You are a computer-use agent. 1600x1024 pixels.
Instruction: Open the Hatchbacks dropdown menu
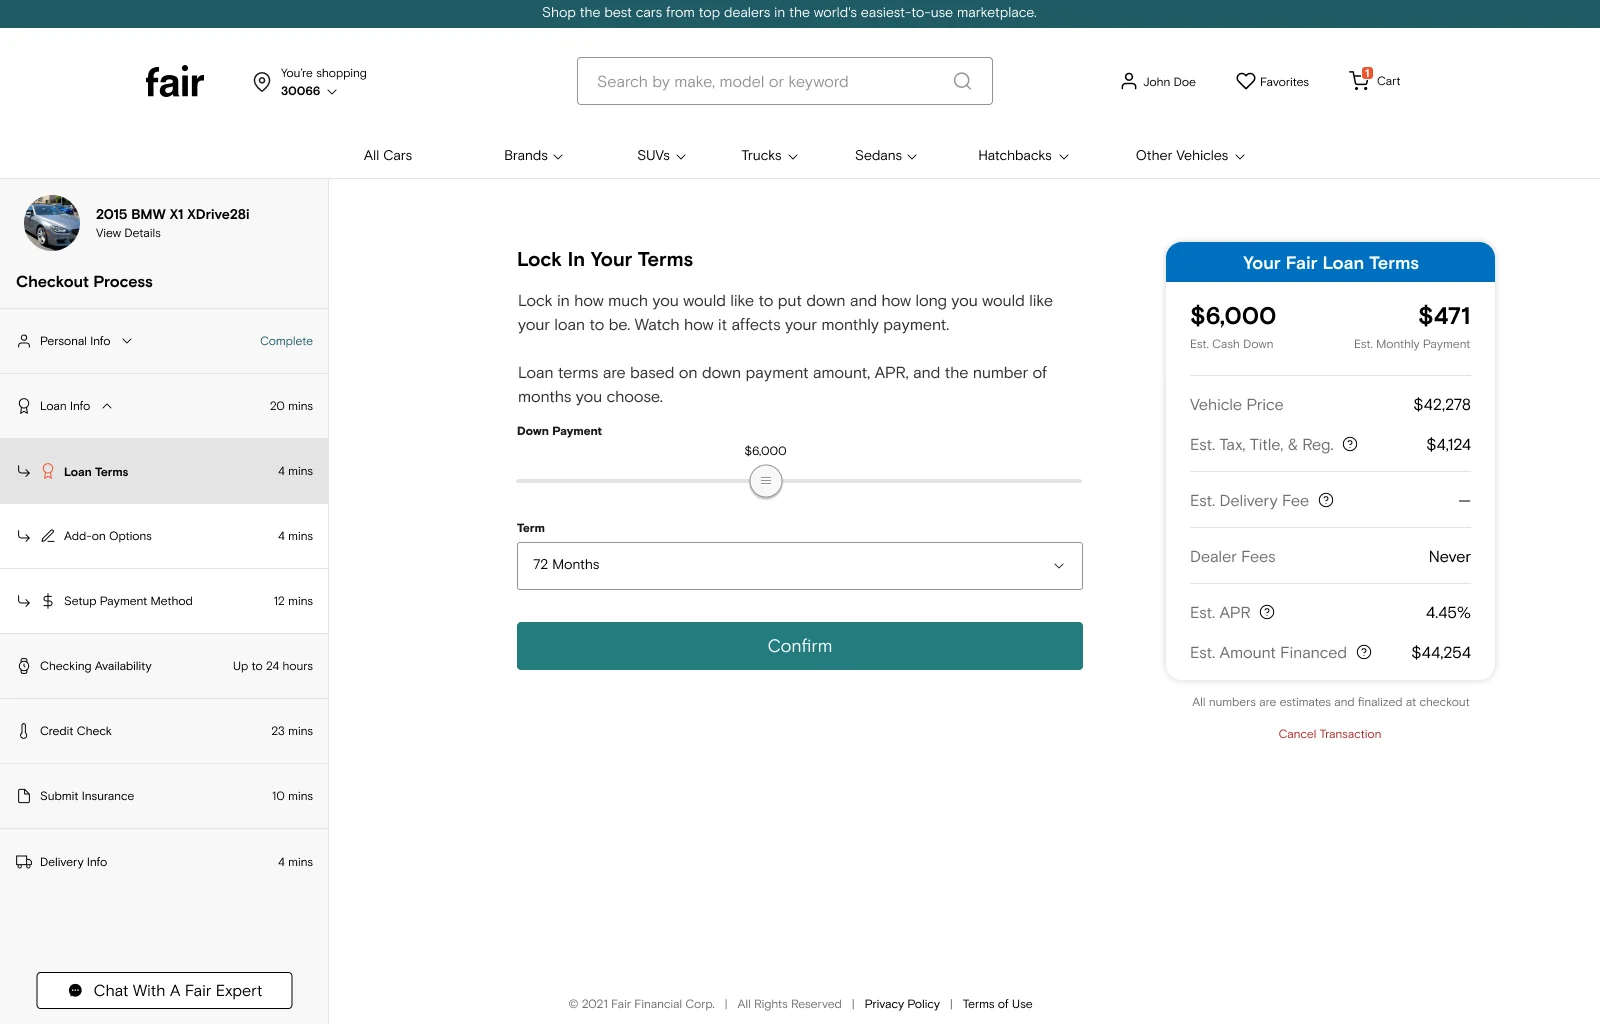click(1023, 156)
